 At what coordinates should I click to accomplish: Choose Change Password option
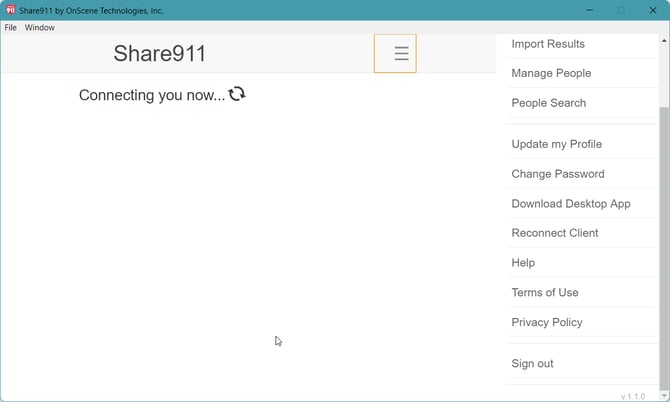coord(557,174)
